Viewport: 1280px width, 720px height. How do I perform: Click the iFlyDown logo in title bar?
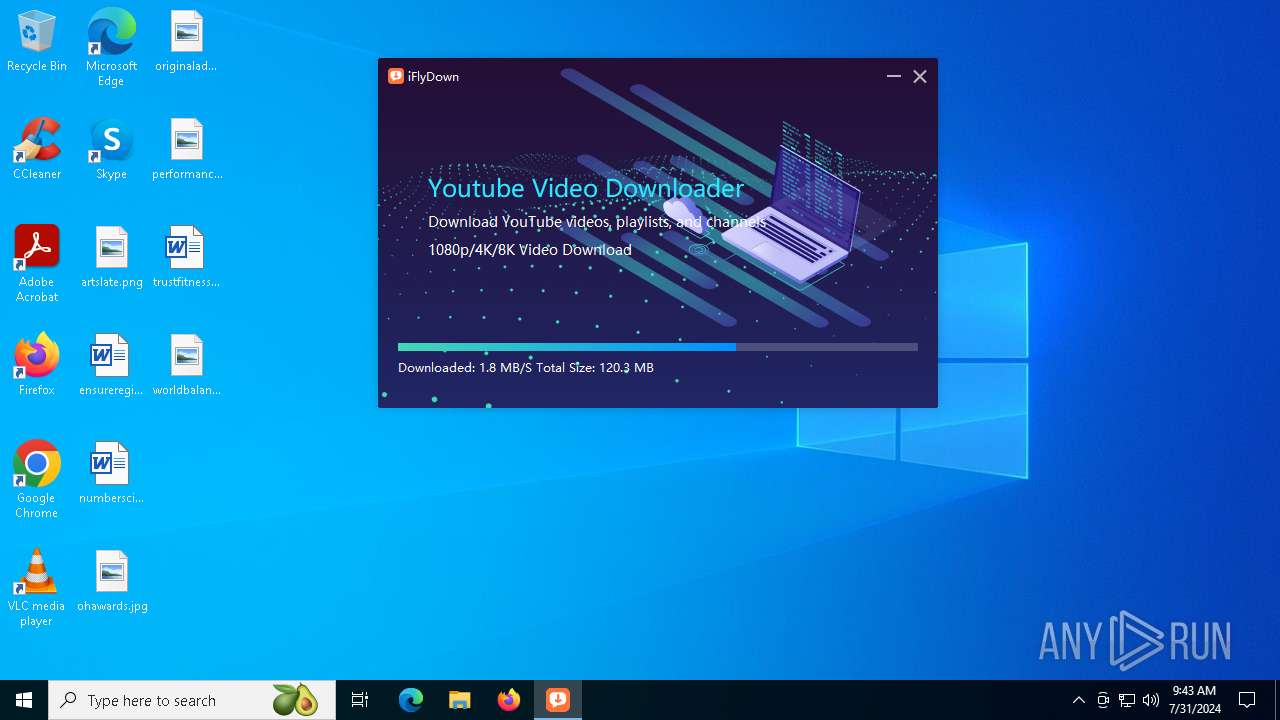(x=396, y=76)
